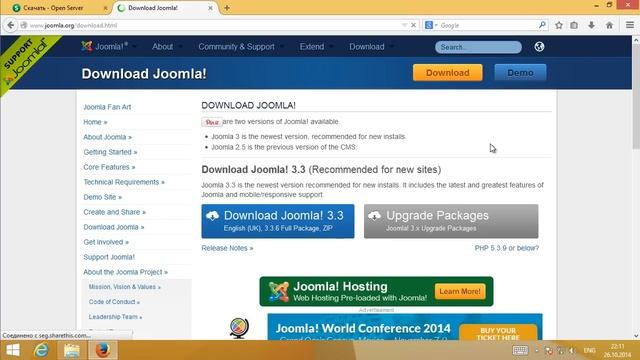Launch Internet Explorer from taskbar
This screenshot has width=640, height=360.
pyautogui.click(x=41, y=350)
